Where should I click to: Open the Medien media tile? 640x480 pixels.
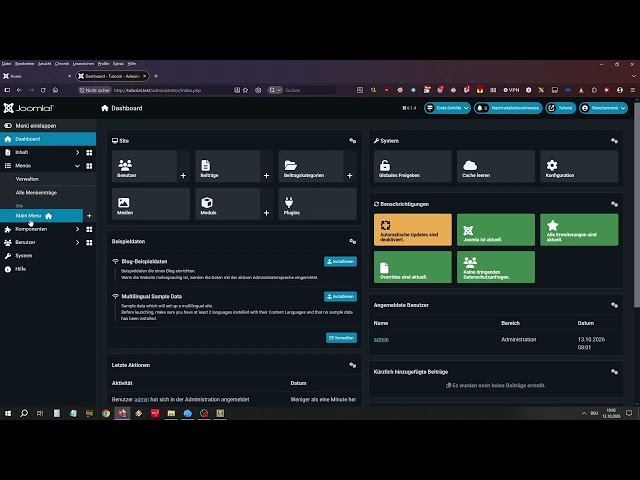[x=151, y=204]
